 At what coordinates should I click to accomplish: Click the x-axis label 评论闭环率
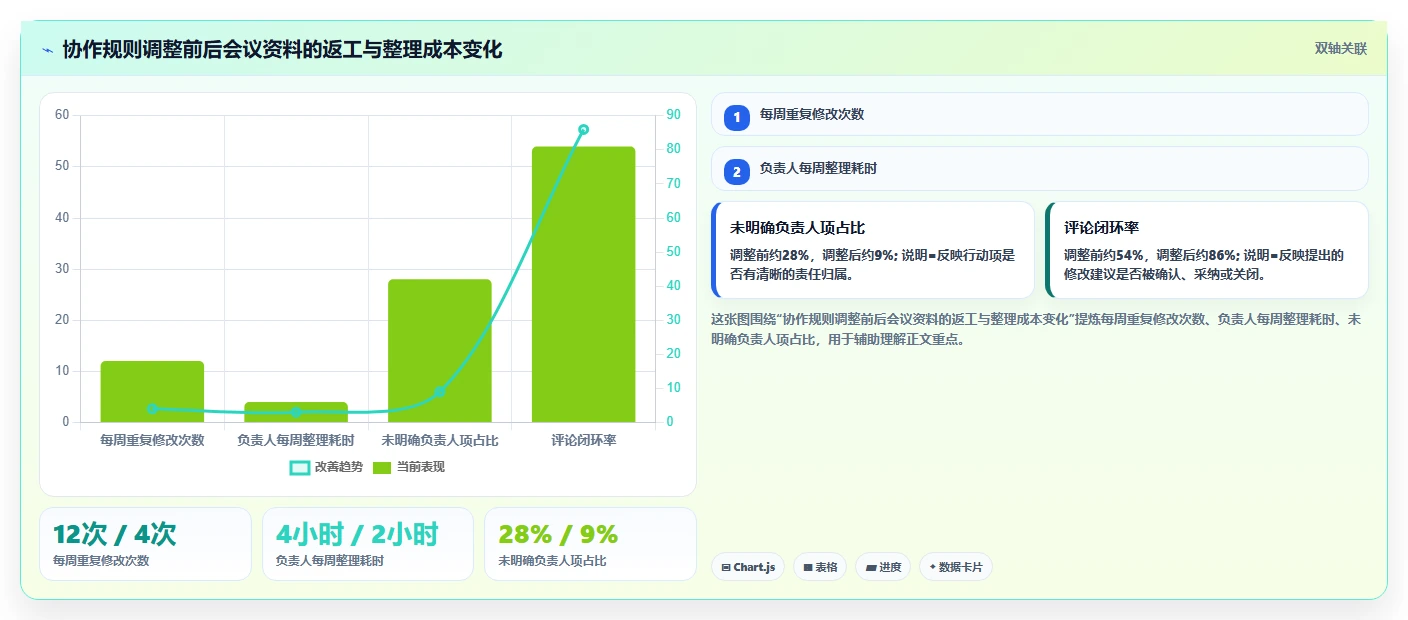pos(583,440)
